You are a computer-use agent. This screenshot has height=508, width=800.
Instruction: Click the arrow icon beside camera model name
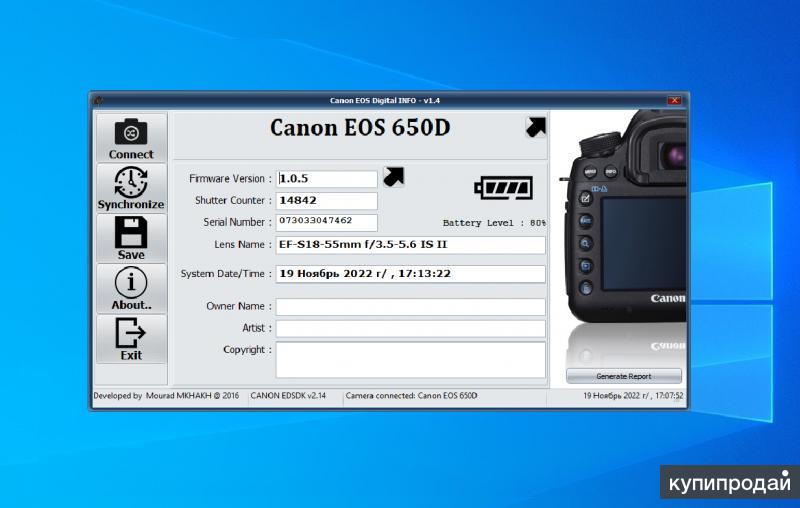[536, 127]
